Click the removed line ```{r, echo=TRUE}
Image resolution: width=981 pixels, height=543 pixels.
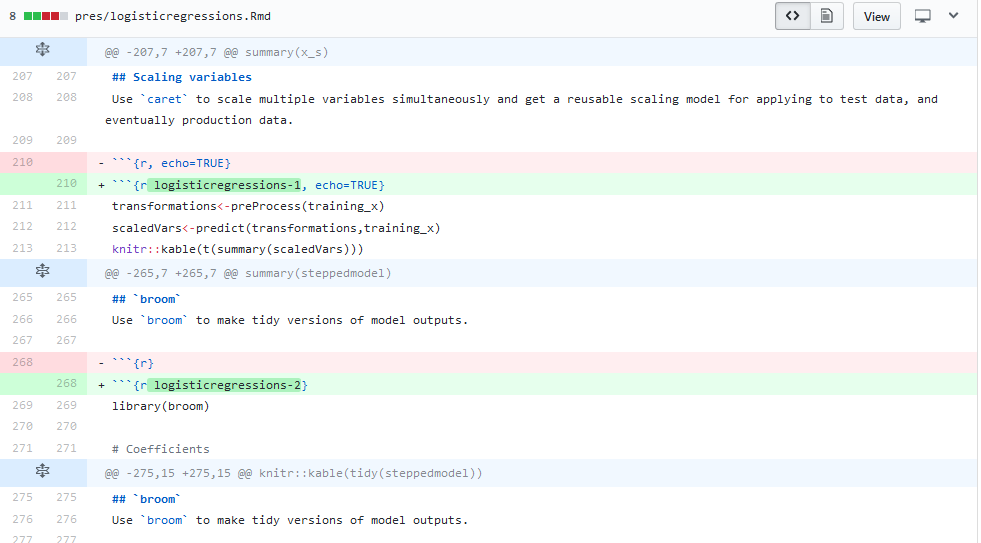[x=171, y=163]
